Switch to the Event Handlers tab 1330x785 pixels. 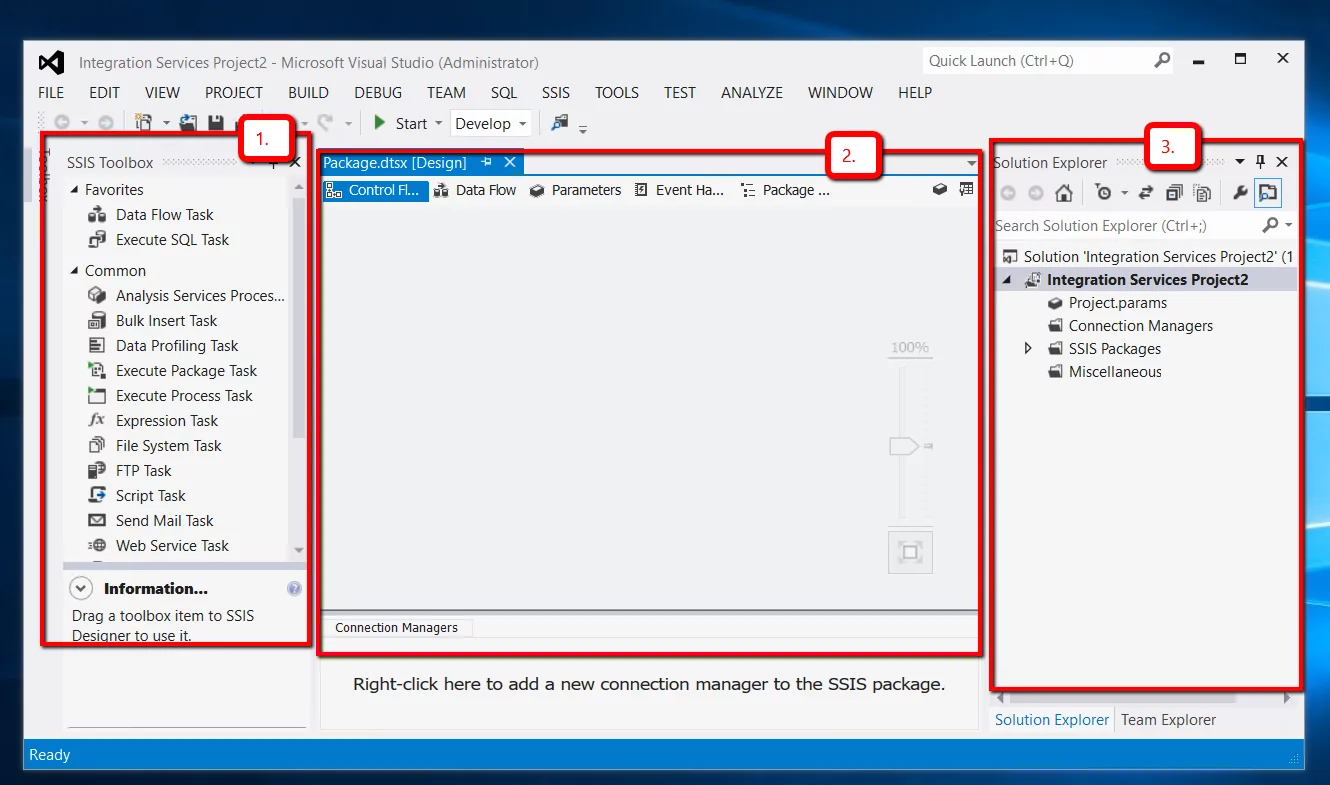tap(679, 190)
